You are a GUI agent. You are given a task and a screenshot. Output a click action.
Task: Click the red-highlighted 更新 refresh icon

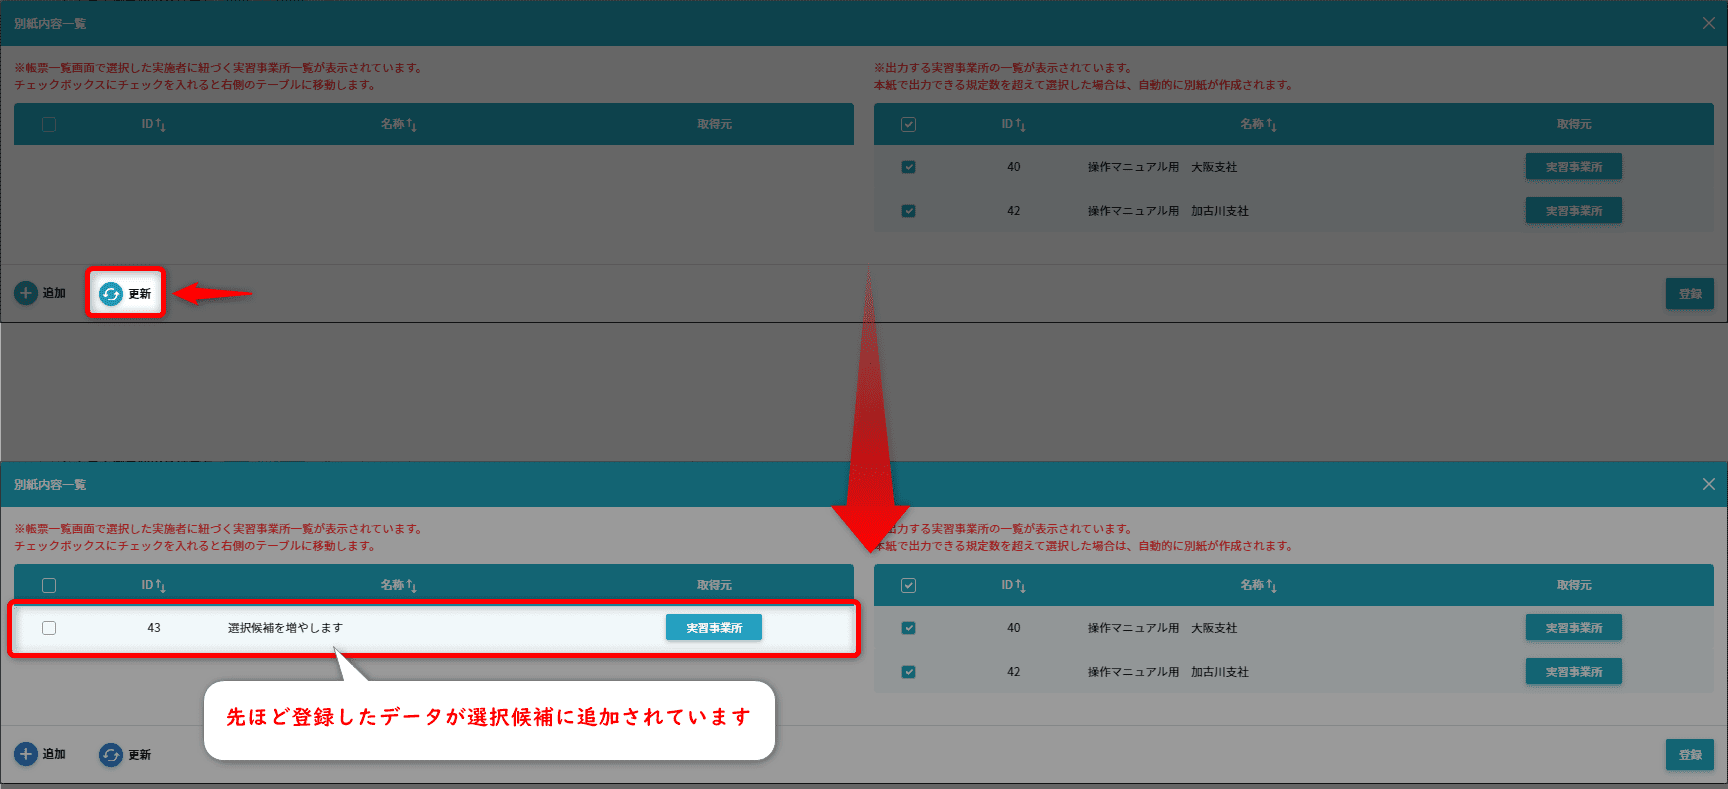(x=111, y=294)
